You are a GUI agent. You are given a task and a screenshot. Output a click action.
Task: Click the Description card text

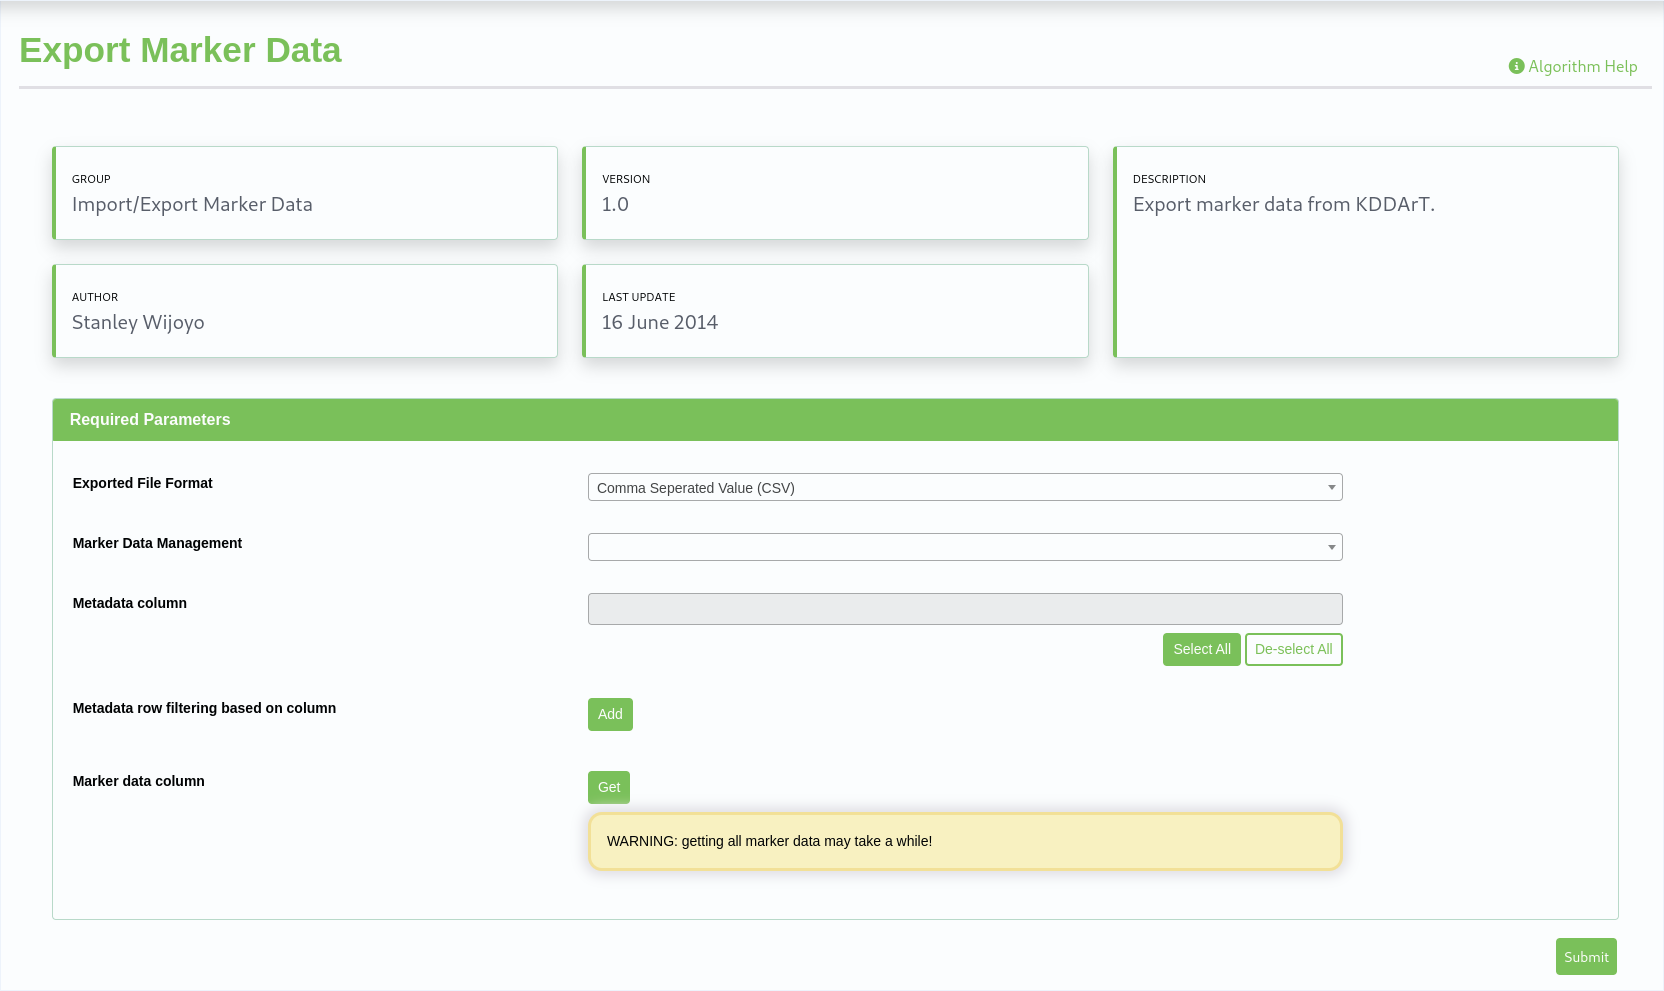(1283, 204)
